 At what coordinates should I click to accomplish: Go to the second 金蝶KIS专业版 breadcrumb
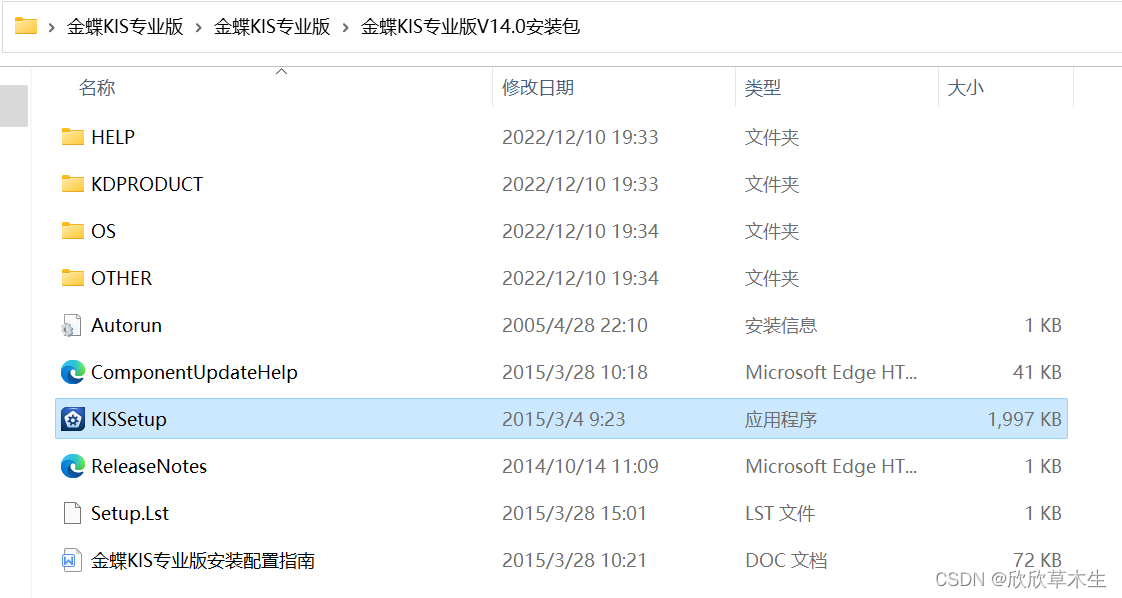(x=272, y=27)
